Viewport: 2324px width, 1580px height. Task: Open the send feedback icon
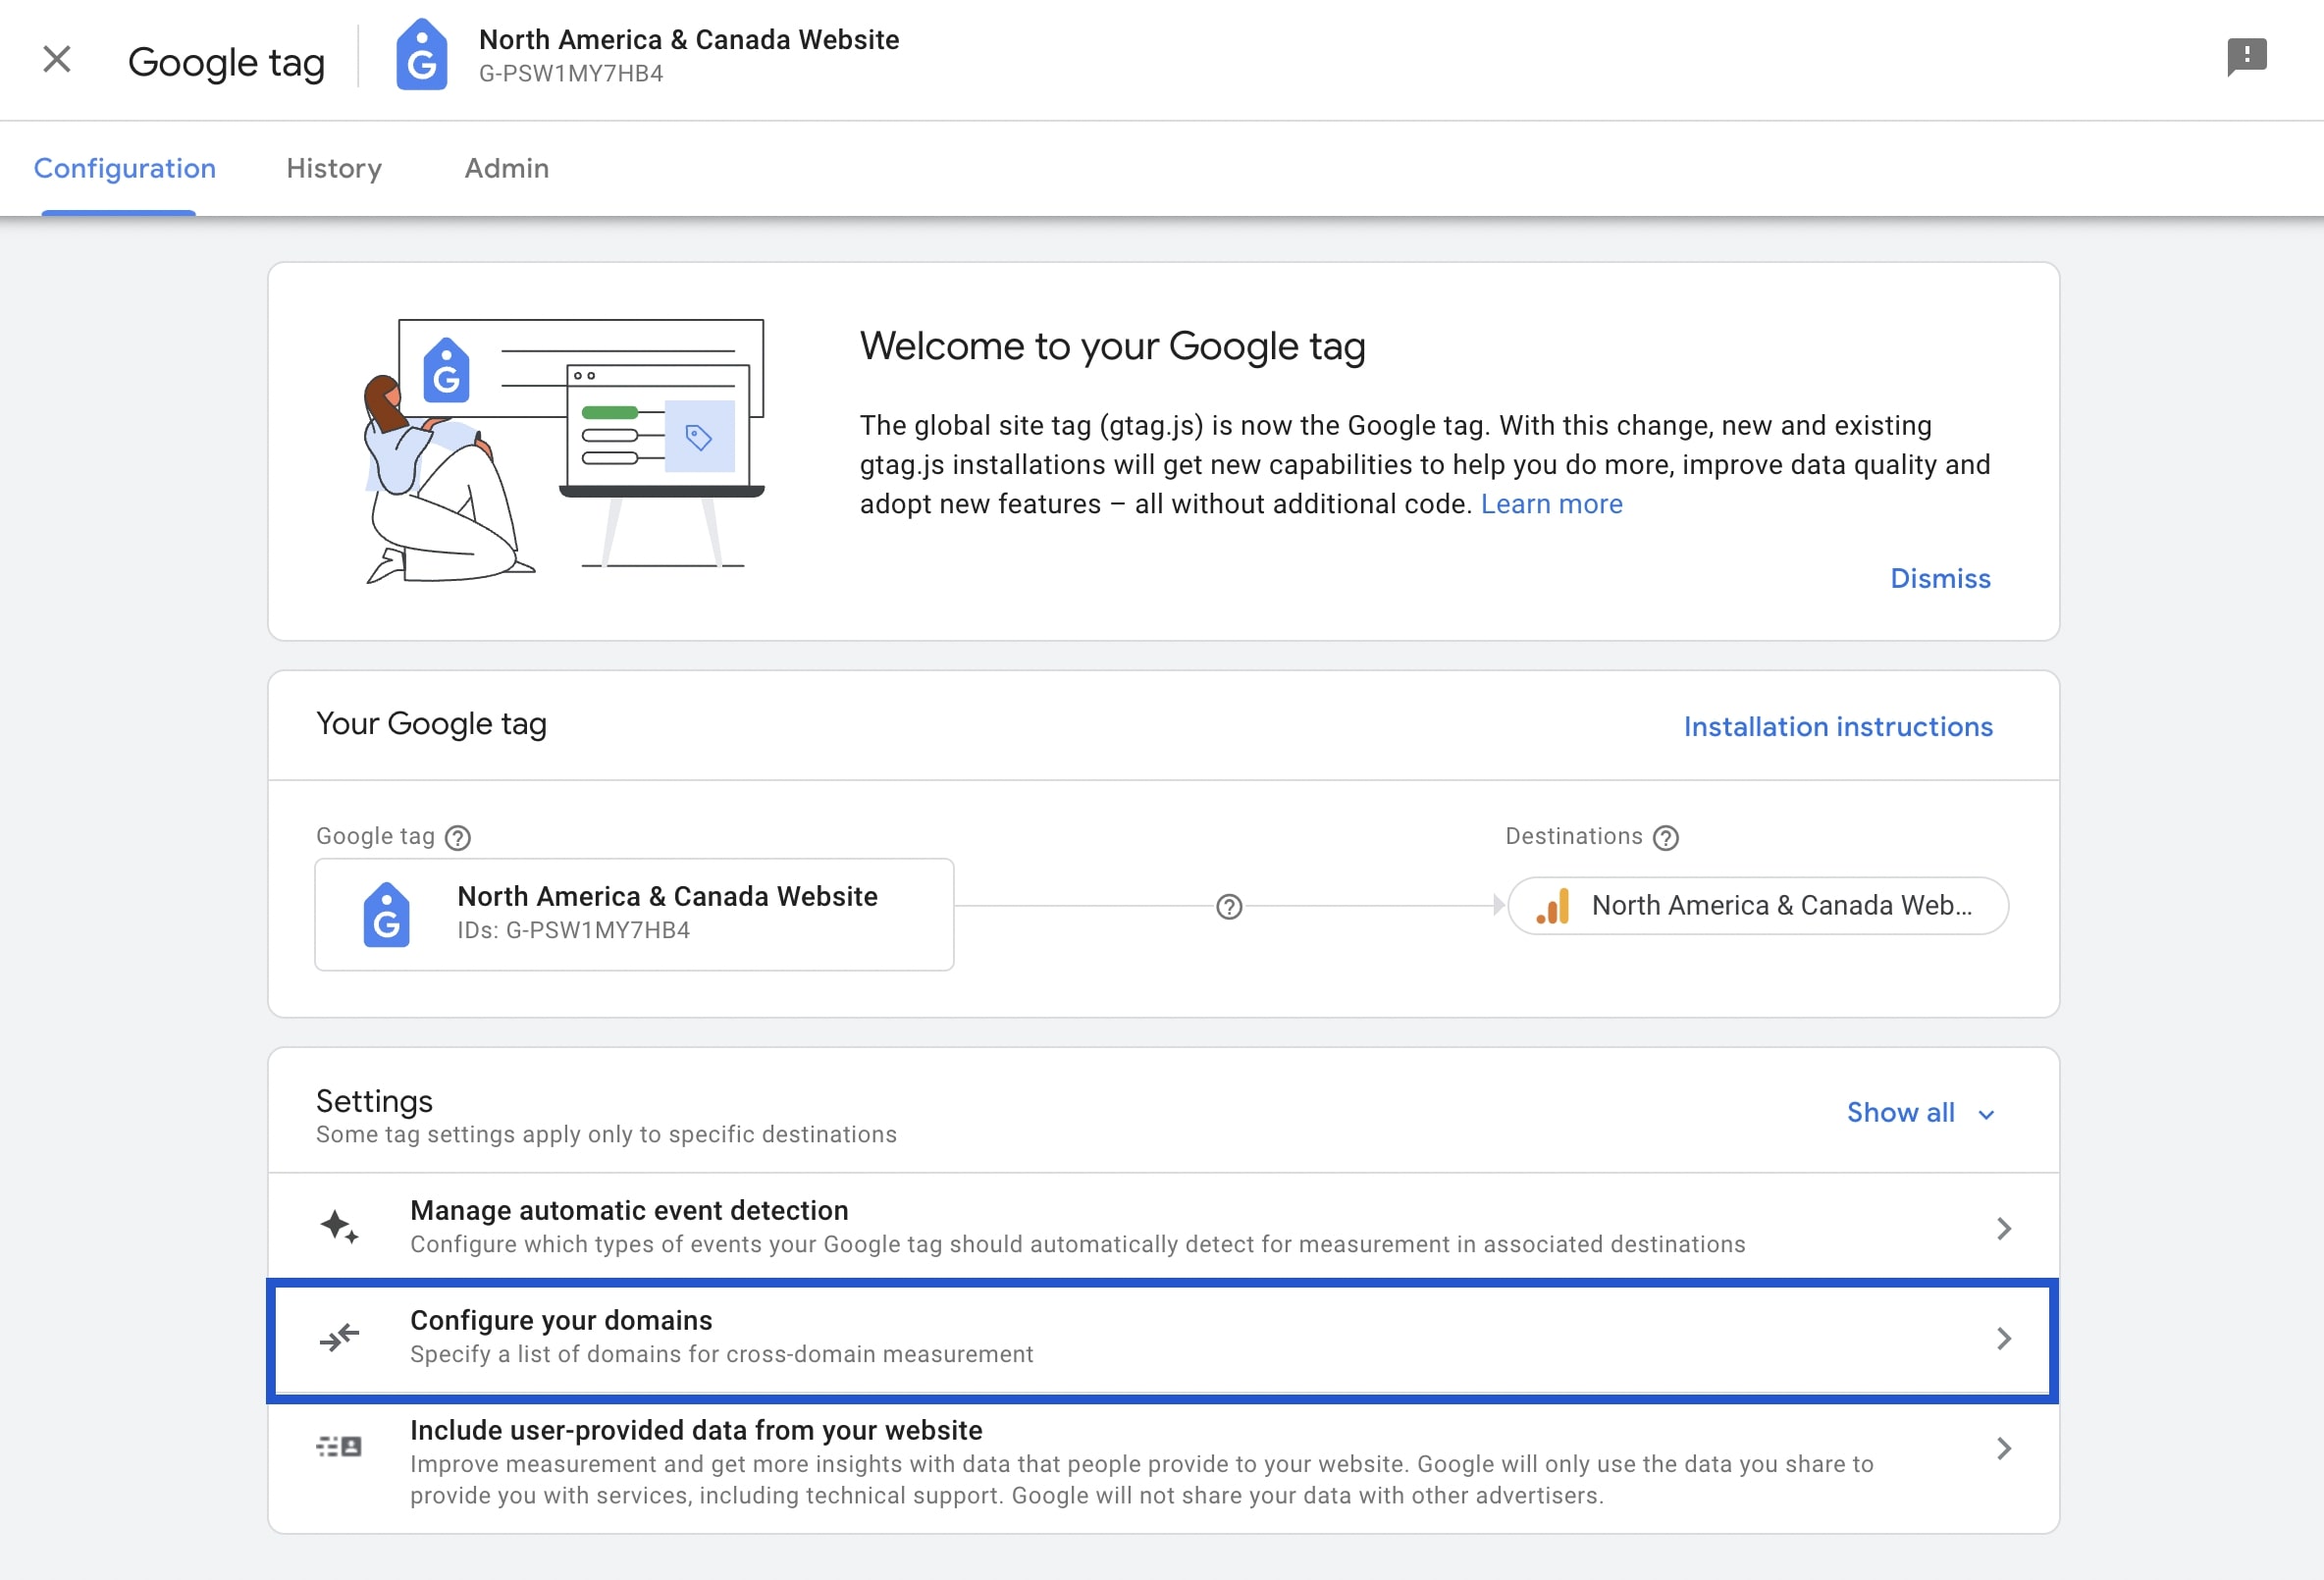click(2246, 57)
